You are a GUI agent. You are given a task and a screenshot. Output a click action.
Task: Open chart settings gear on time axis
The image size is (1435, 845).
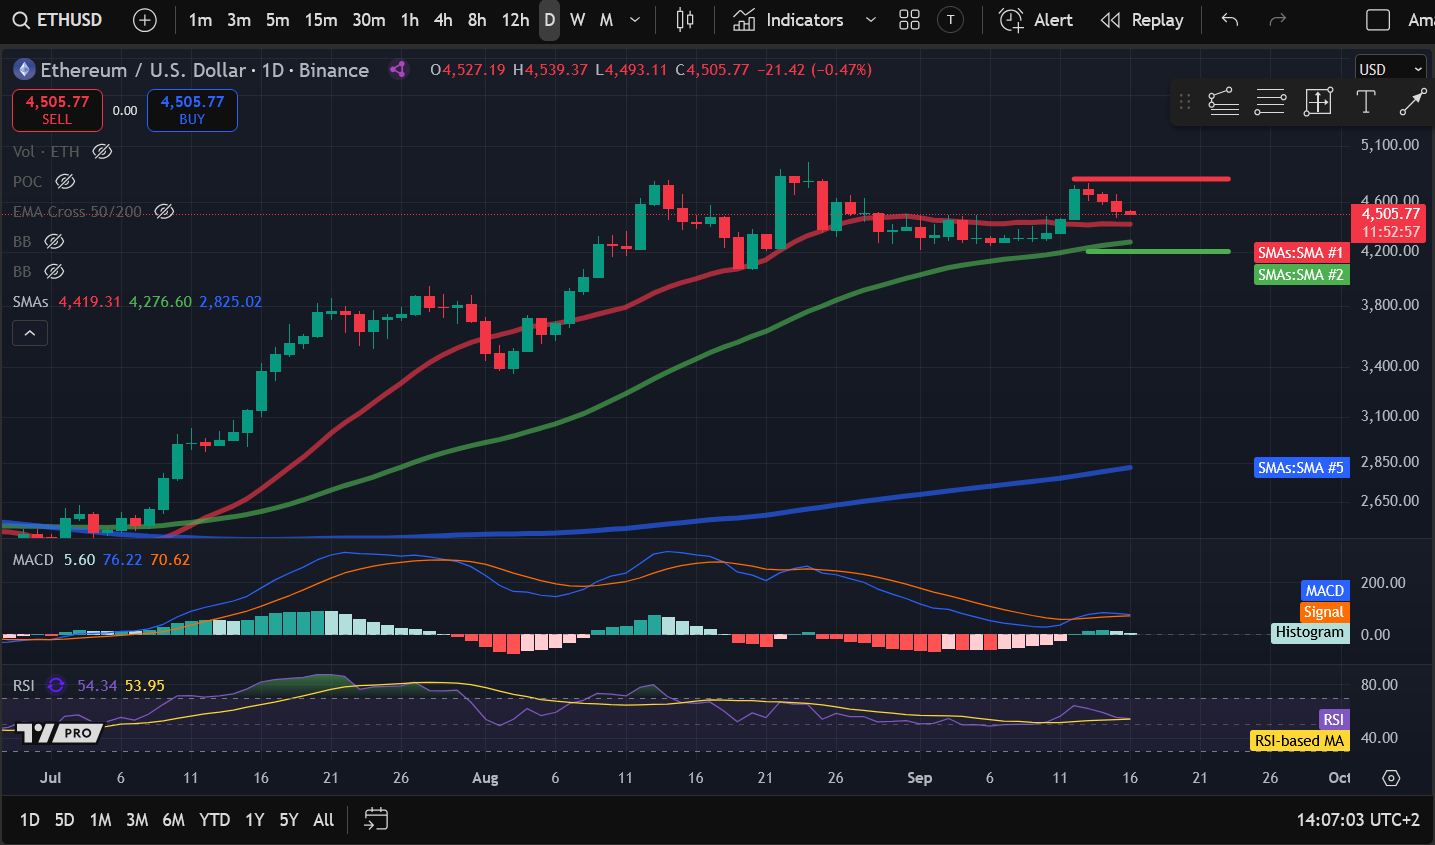pos(1391,778)
